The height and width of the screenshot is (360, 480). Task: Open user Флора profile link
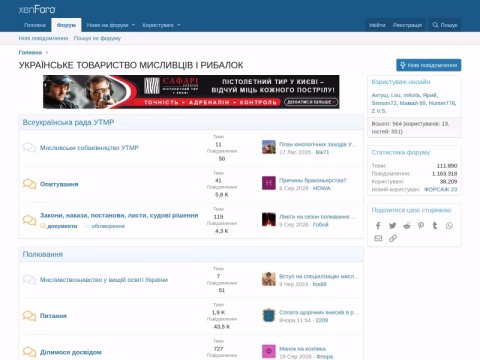coord(324,357)
